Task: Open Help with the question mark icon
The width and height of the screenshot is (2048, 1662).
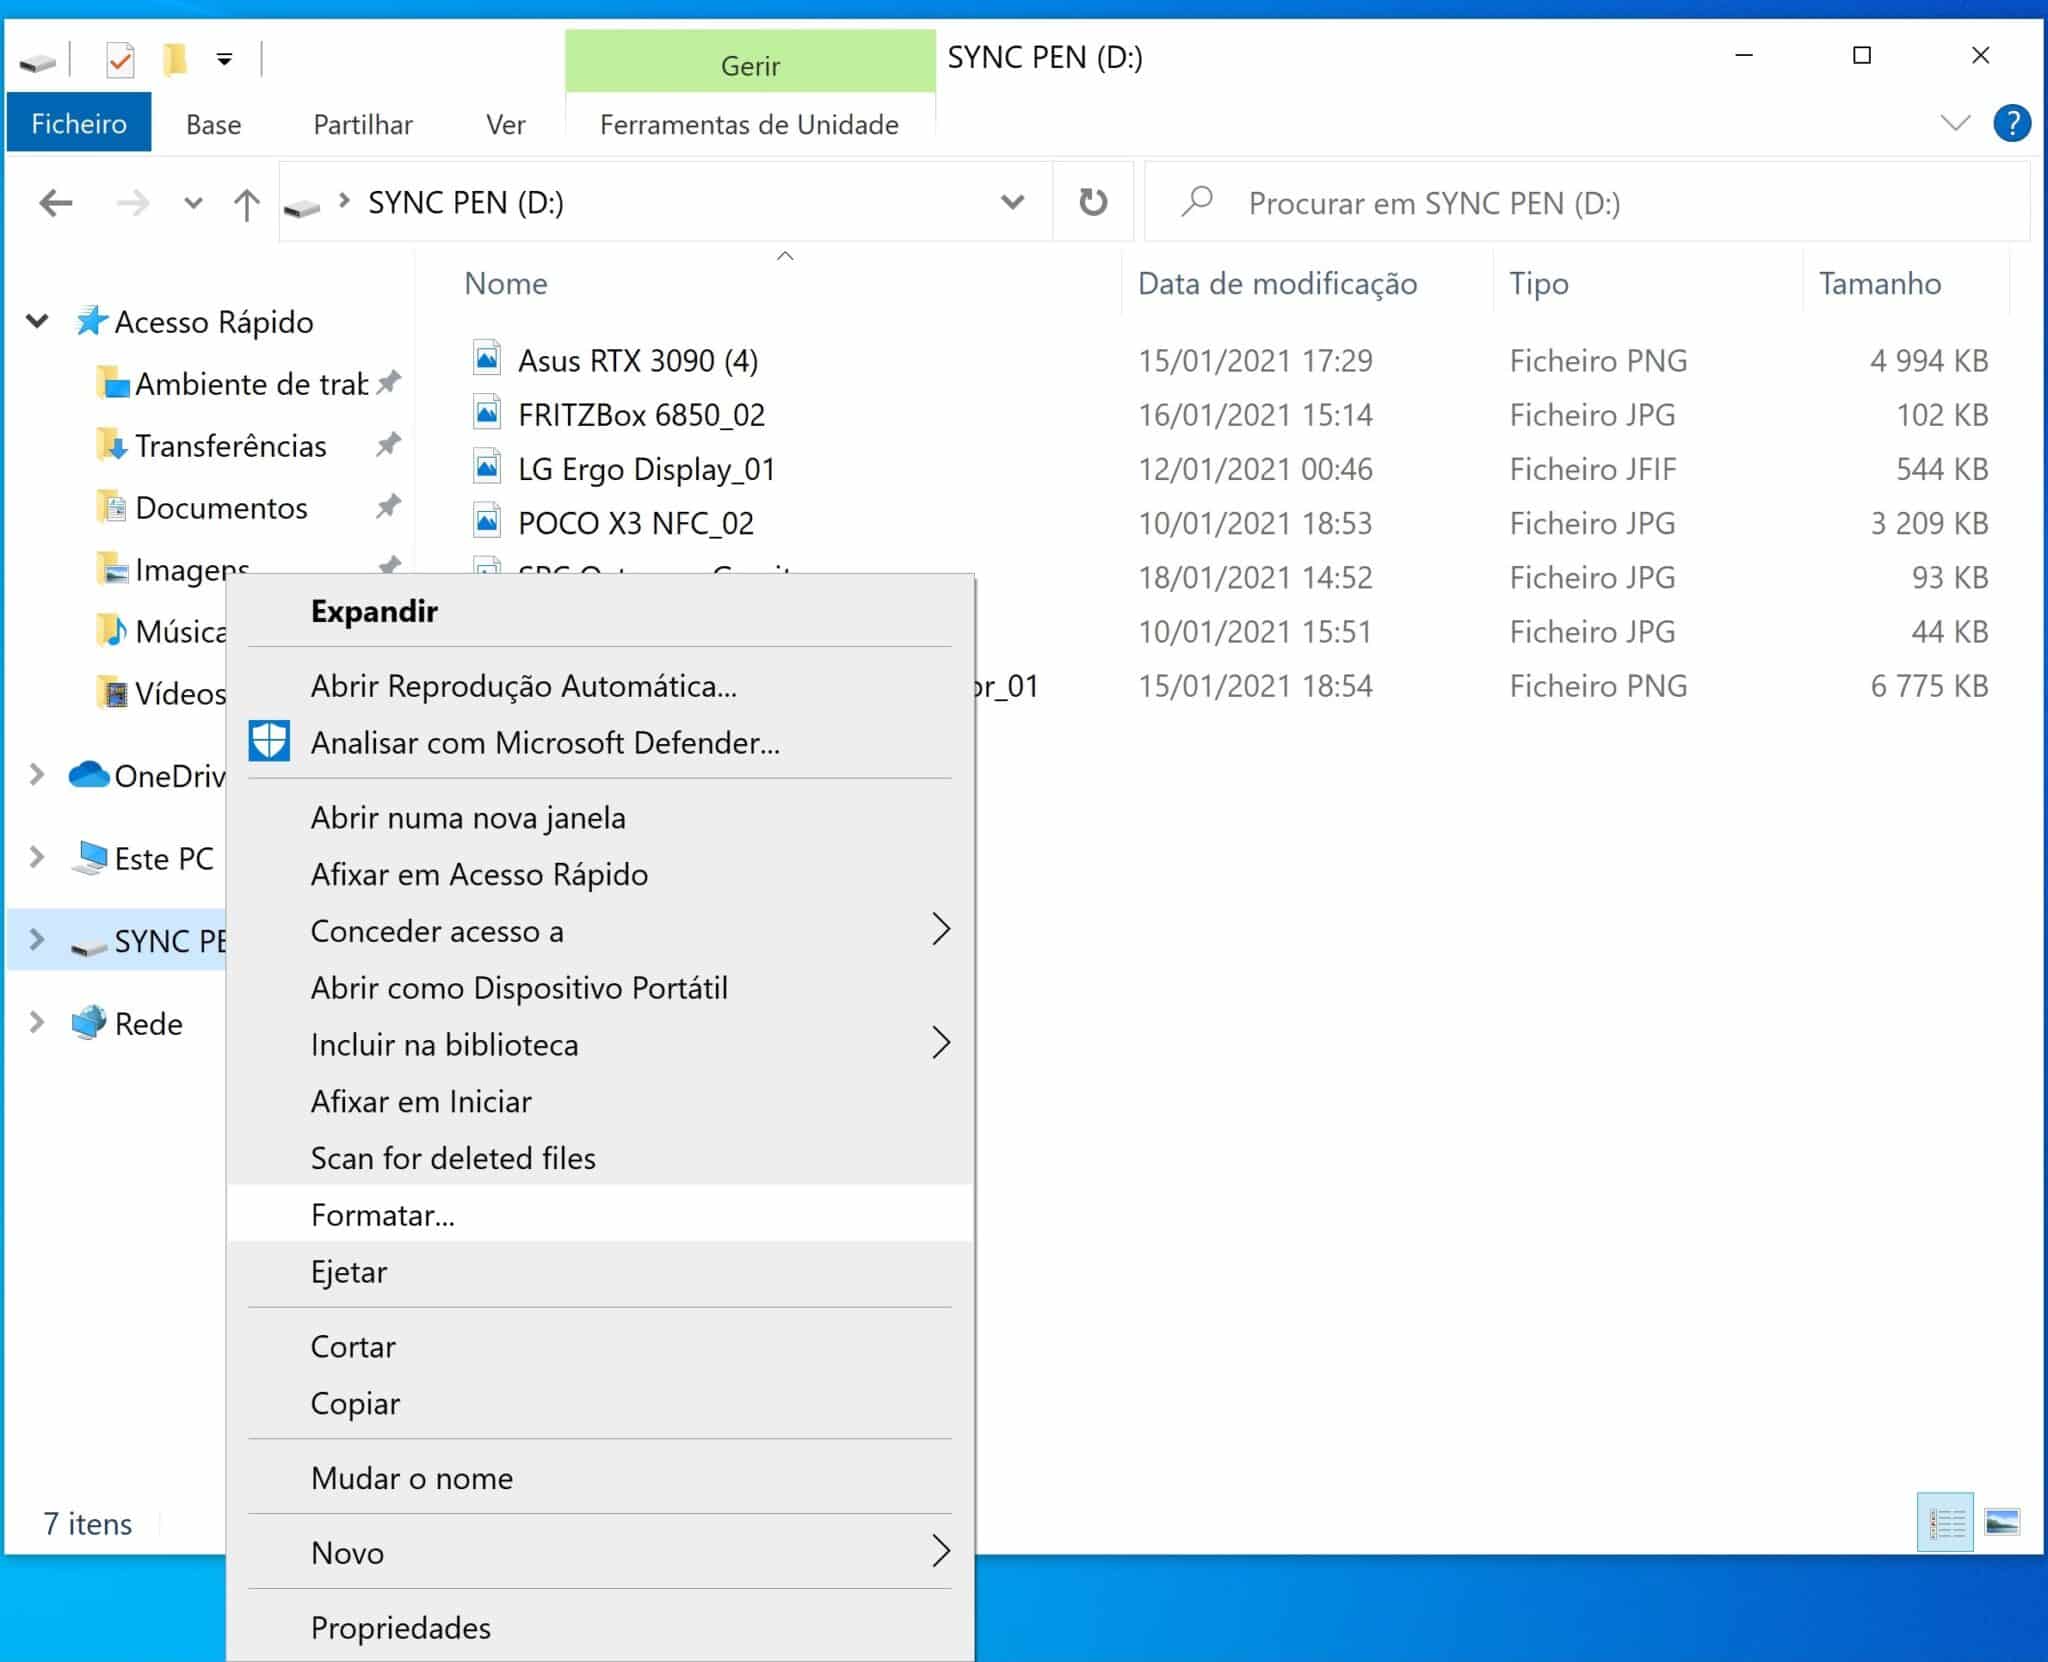Action: point(2011,123)
